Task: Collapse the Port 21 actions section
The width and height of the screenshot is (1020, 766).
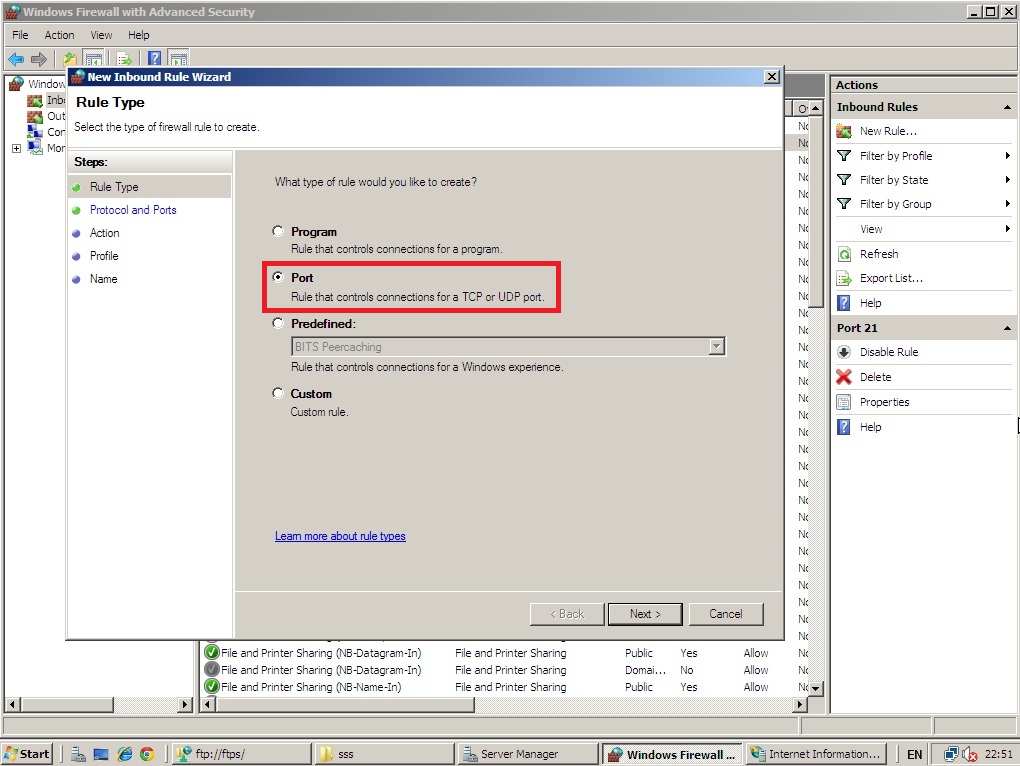Action: 1007,328
